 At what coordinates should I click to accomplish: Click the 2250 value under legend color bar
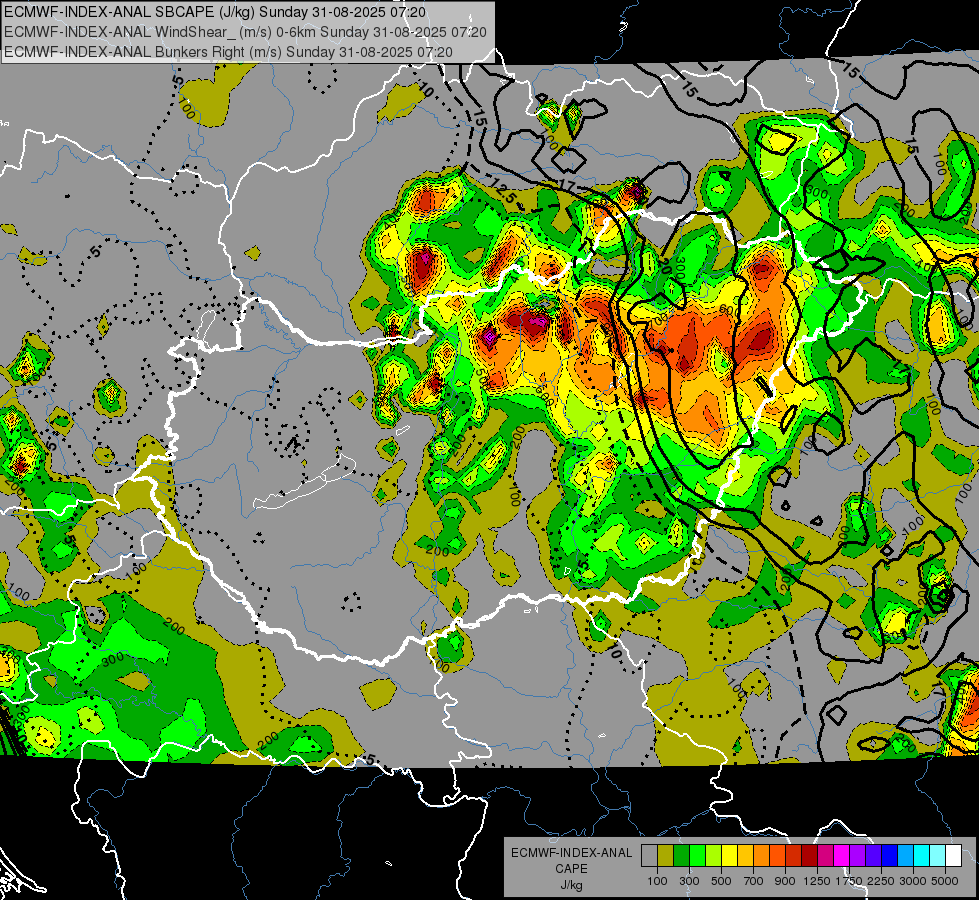click(x=881, y=881)
